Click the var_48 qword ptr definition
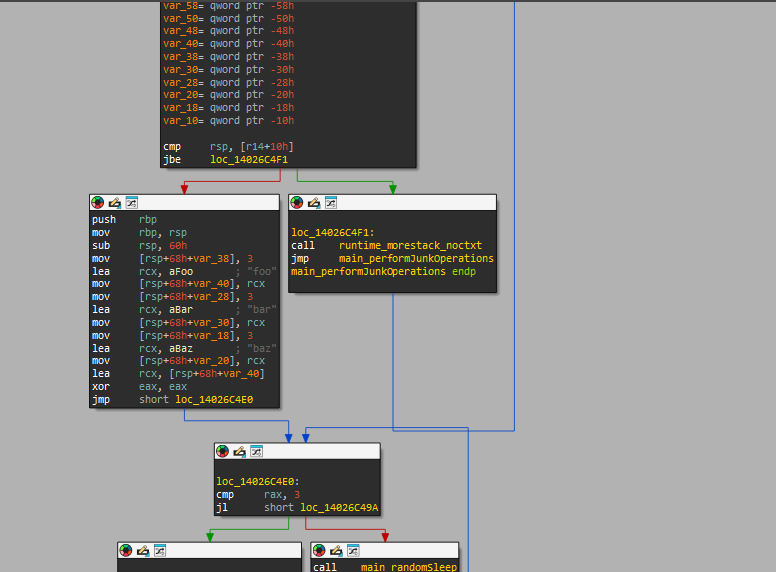The image size is (776, 572). [229, 31]
